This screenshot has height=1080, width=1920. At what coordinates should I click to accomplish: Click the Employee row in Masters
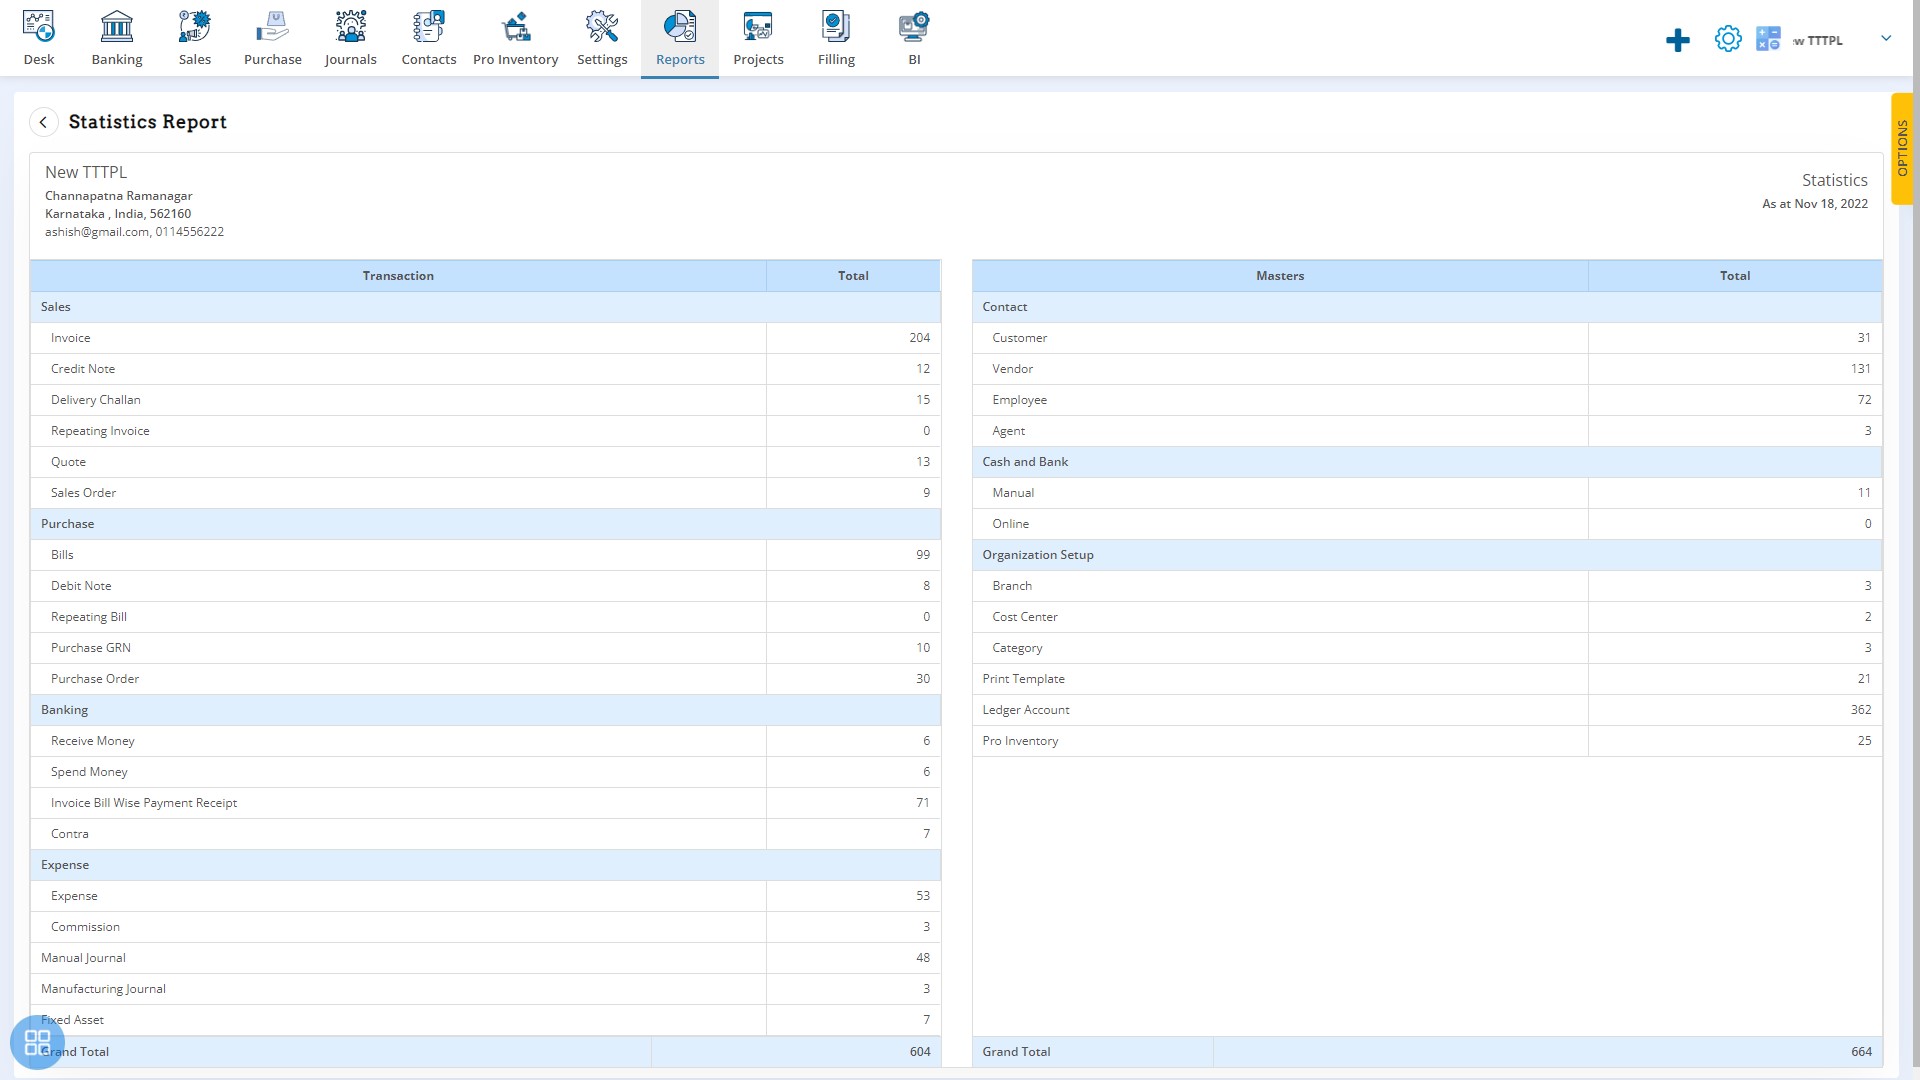(1427, 400)
